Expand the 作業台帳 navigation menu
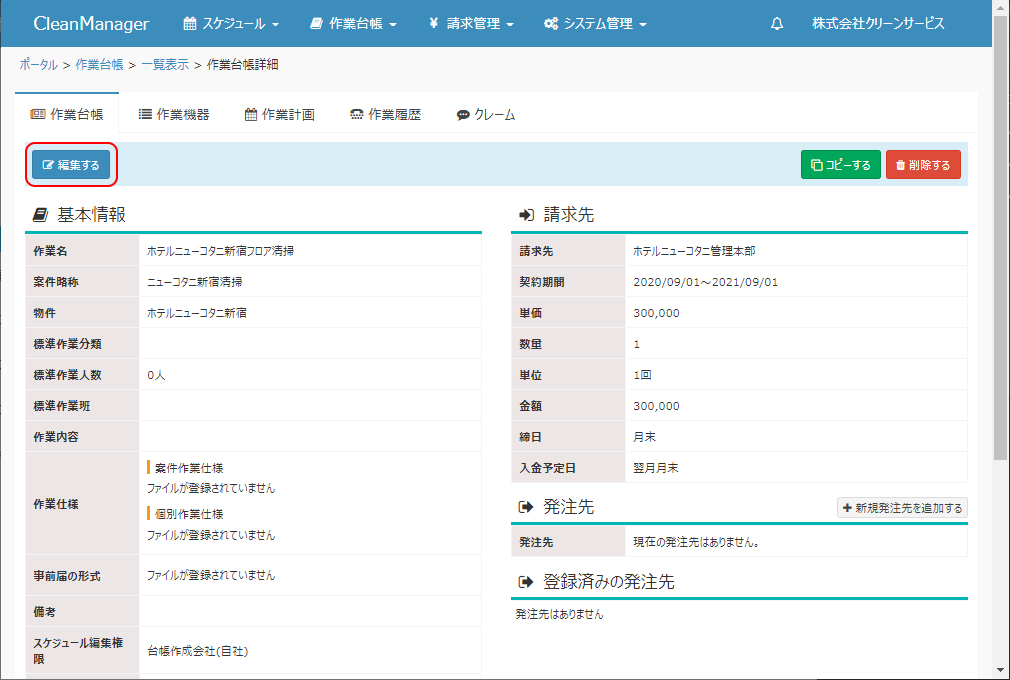The image size is (1010, 680). coord(353,24)
